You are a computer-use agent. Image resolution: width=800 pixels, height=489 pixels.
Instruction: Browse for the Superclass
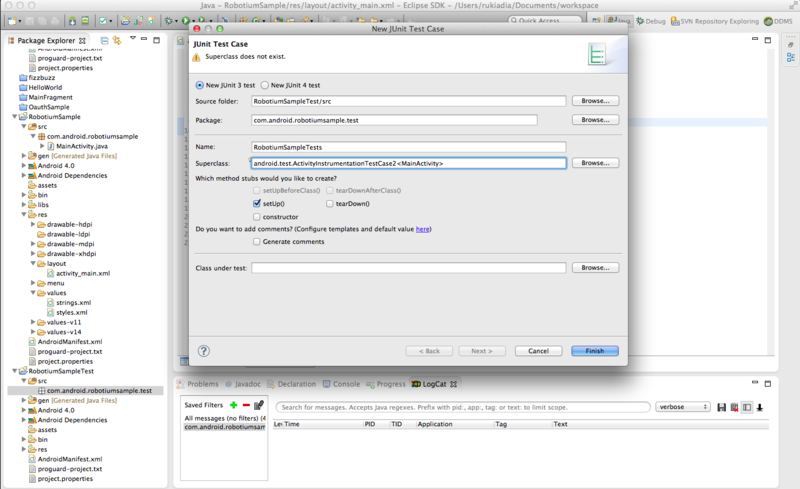(x=595, y=163)
